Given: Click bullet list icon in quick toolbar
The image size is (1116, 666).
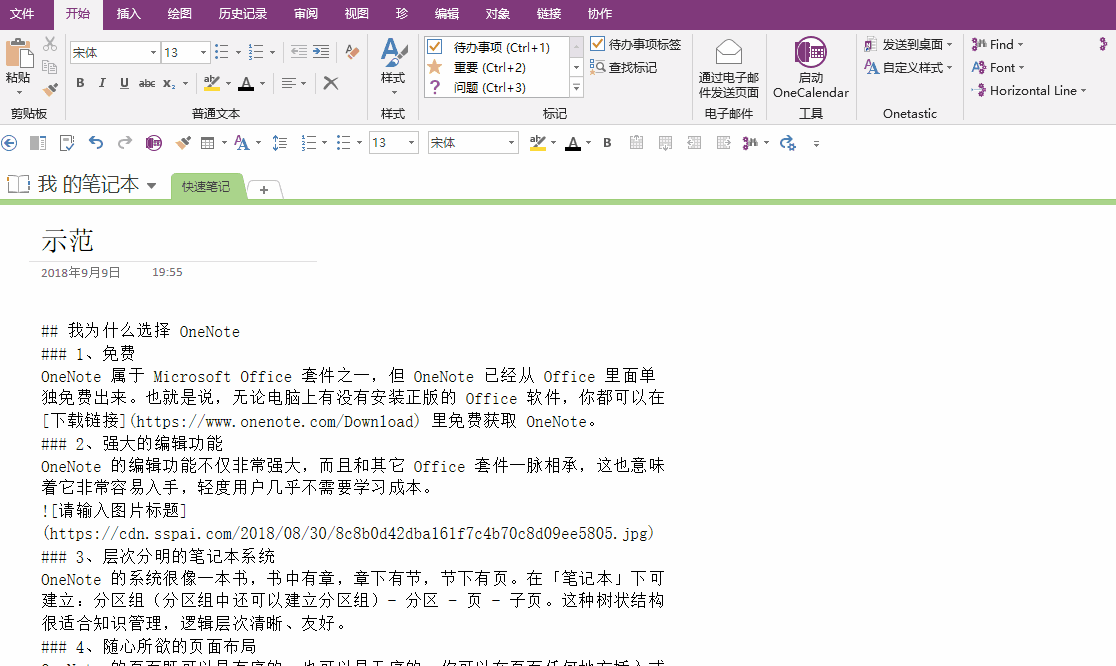Looking at the screenshot, I should coord(344,143).
